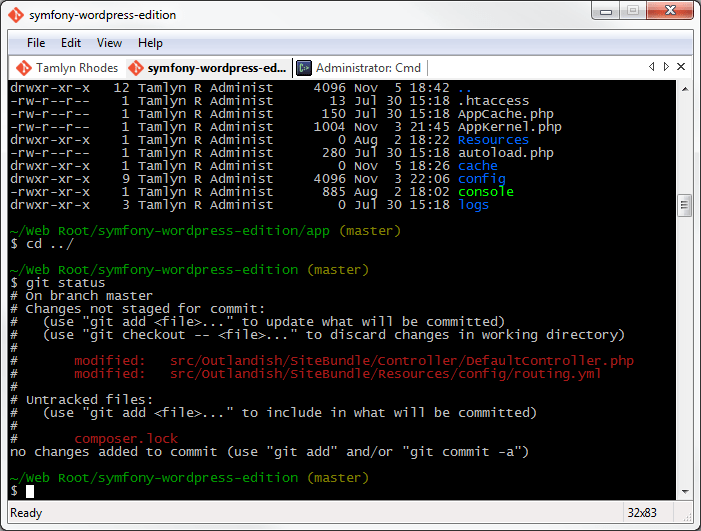Click the git icon on Tamlyn Rhodes tab
The width and height of the screenshot is (701, 531).
[x=24, y=68]
